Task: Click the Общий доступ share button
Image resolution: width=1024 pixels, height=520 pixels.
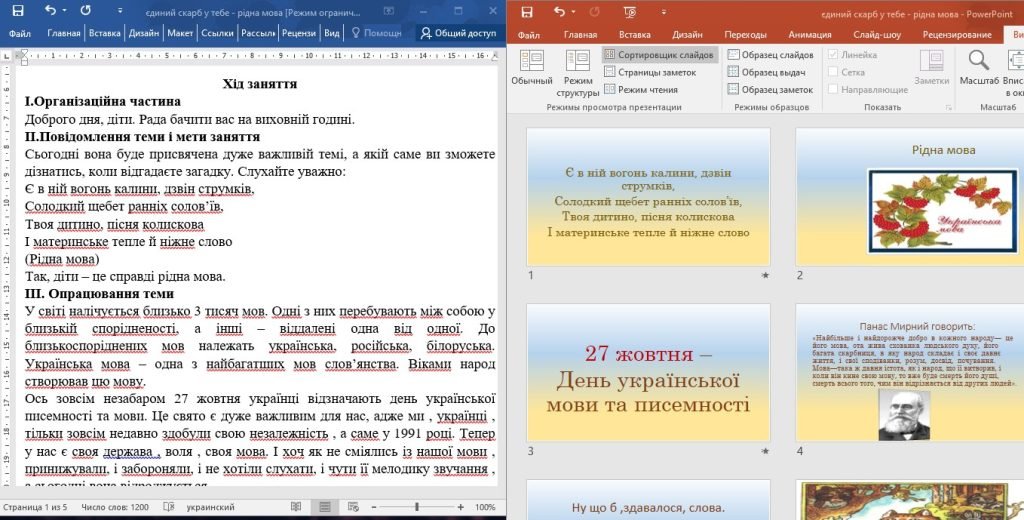Action: 458,33
